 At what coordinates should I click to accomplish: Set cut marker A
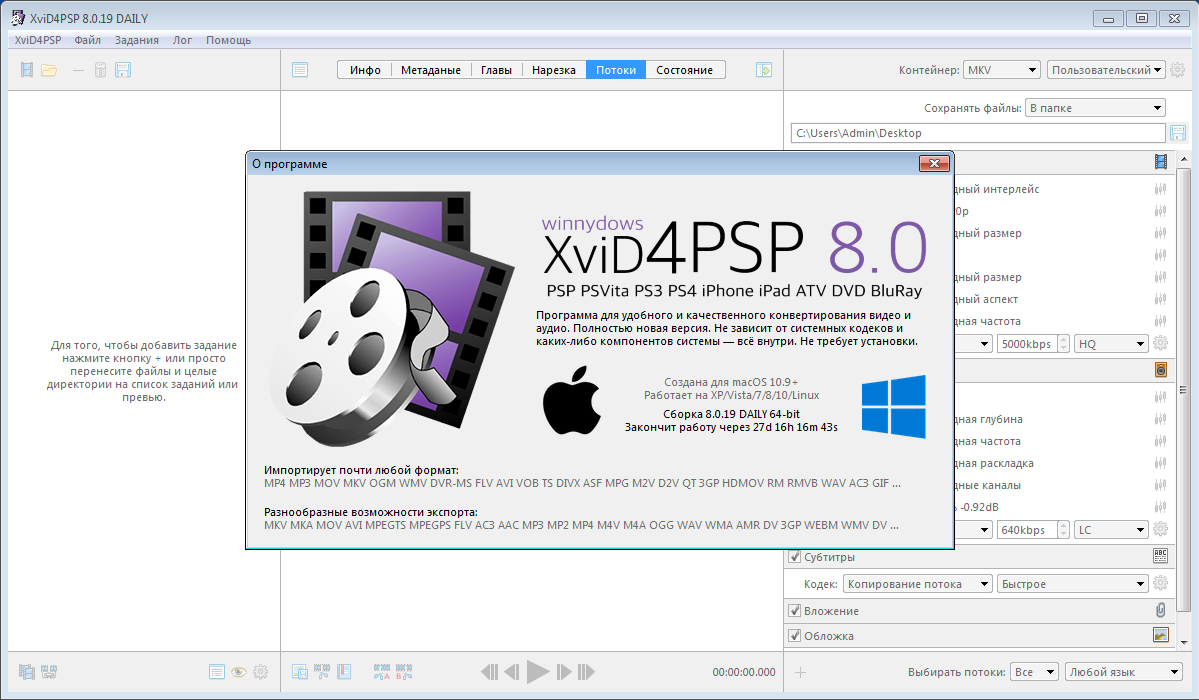(x=382, y=672)
